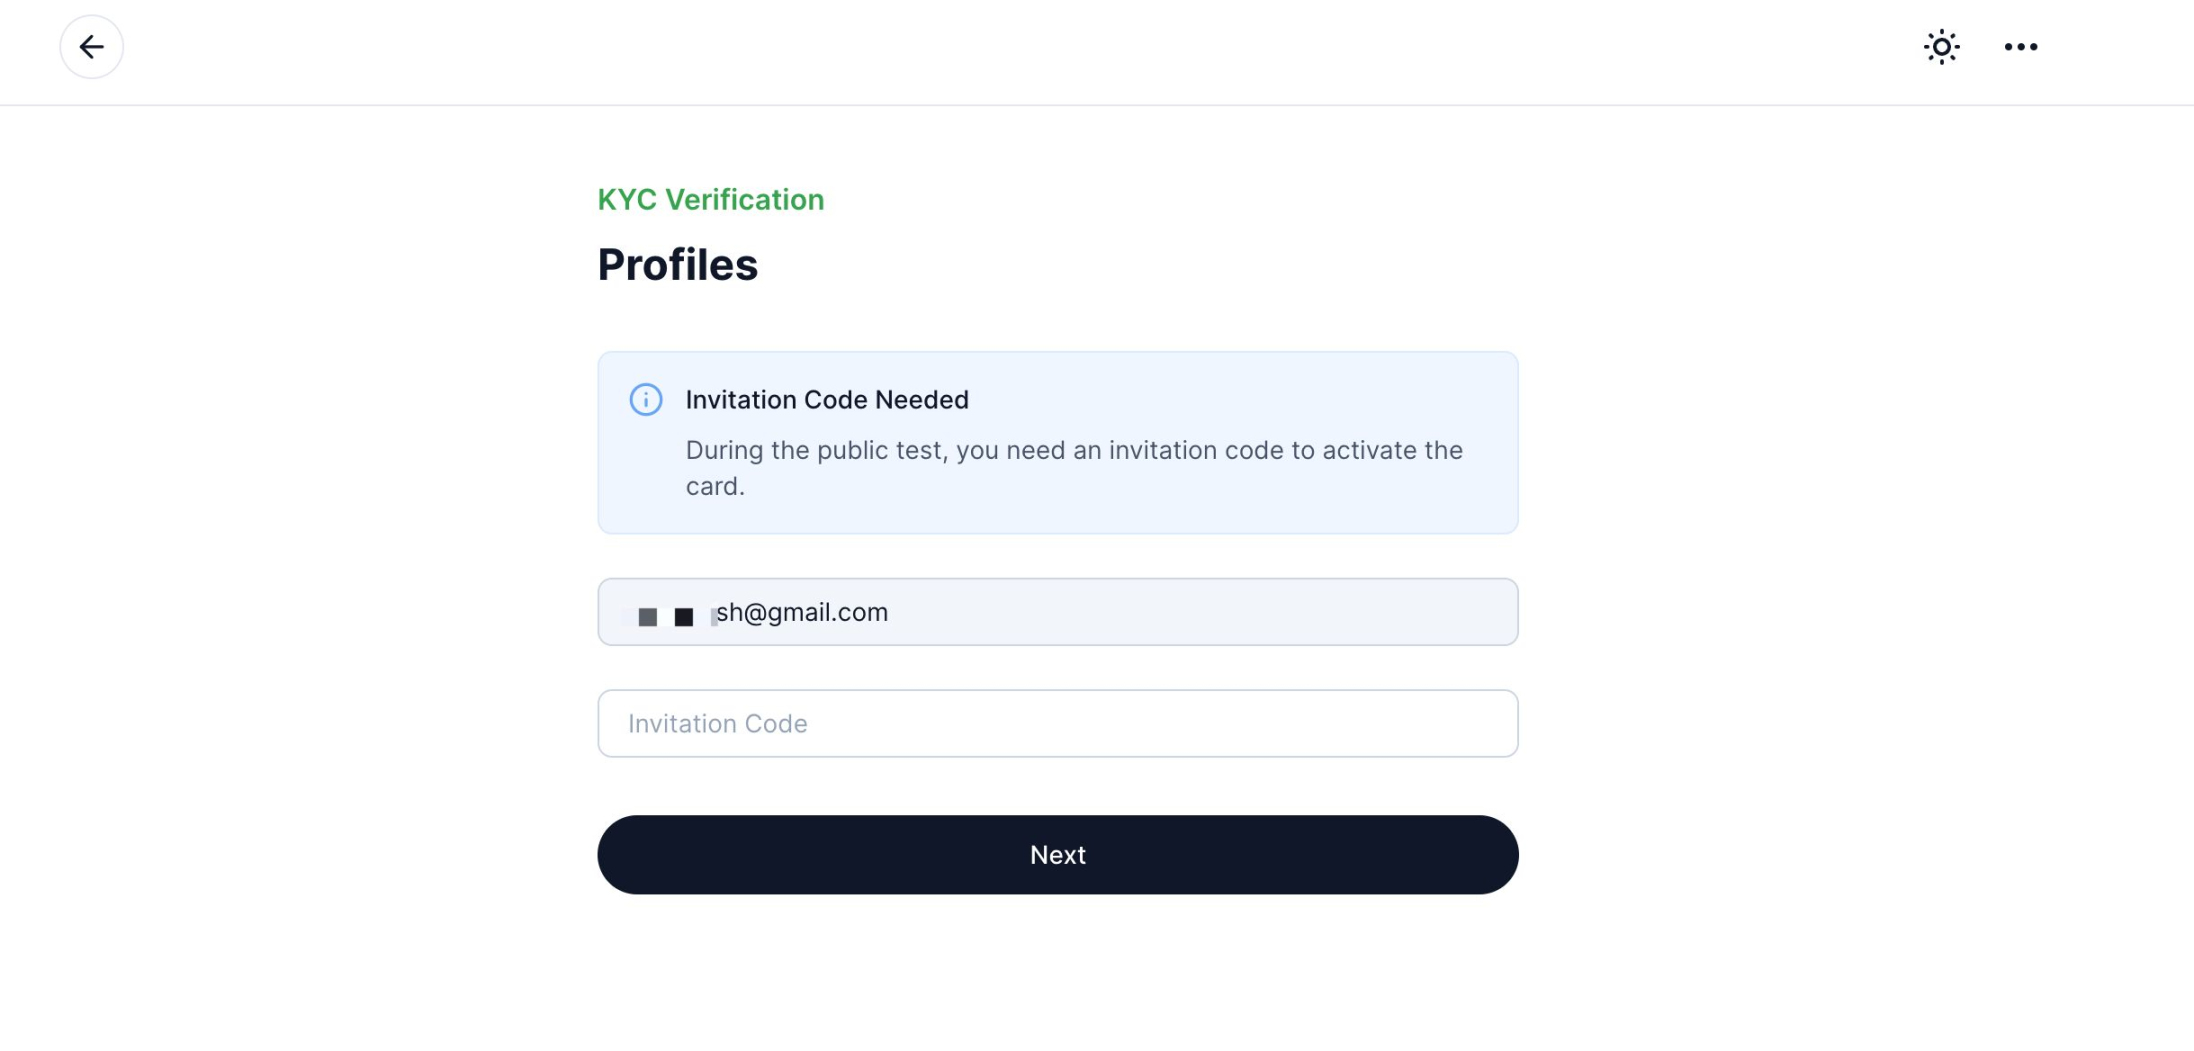Click the back arrow button
Image resolution: width=2194 pixels, height=1051 pixels.
click(91, 47)
